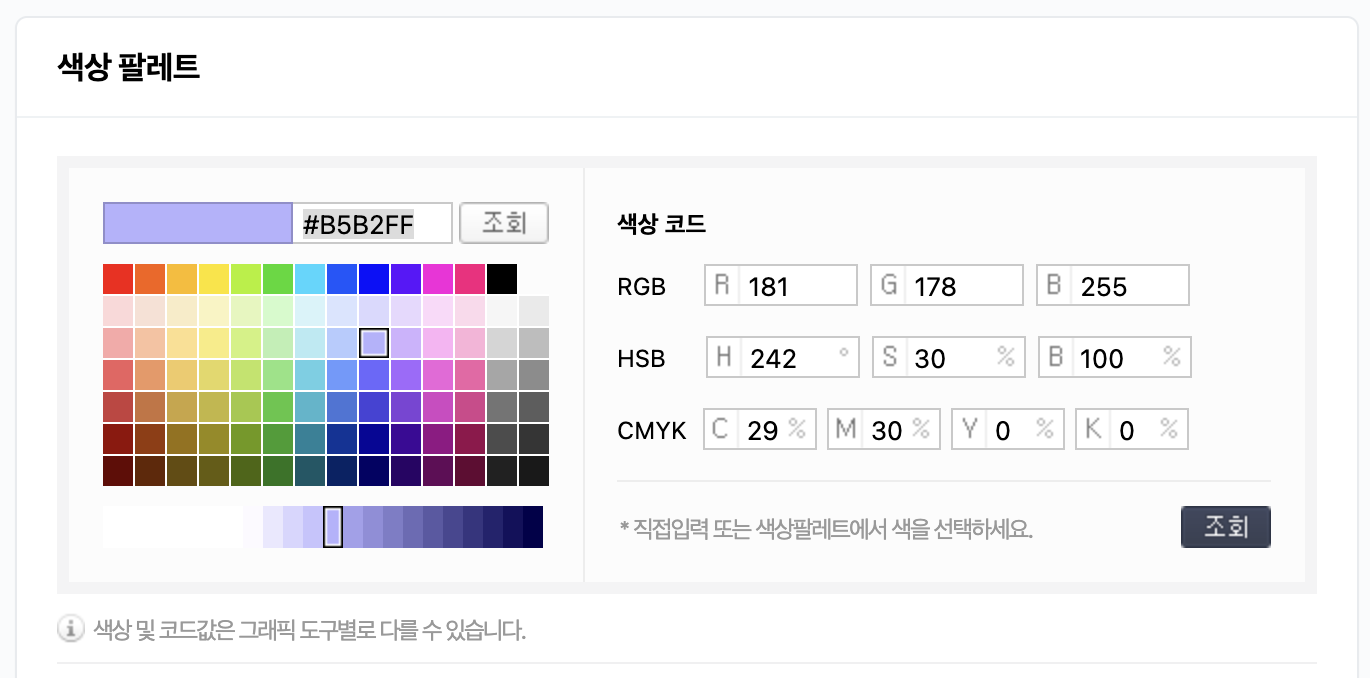
Task: Click the highlighted lavender swatch in the grid
Action: (374, 342)
